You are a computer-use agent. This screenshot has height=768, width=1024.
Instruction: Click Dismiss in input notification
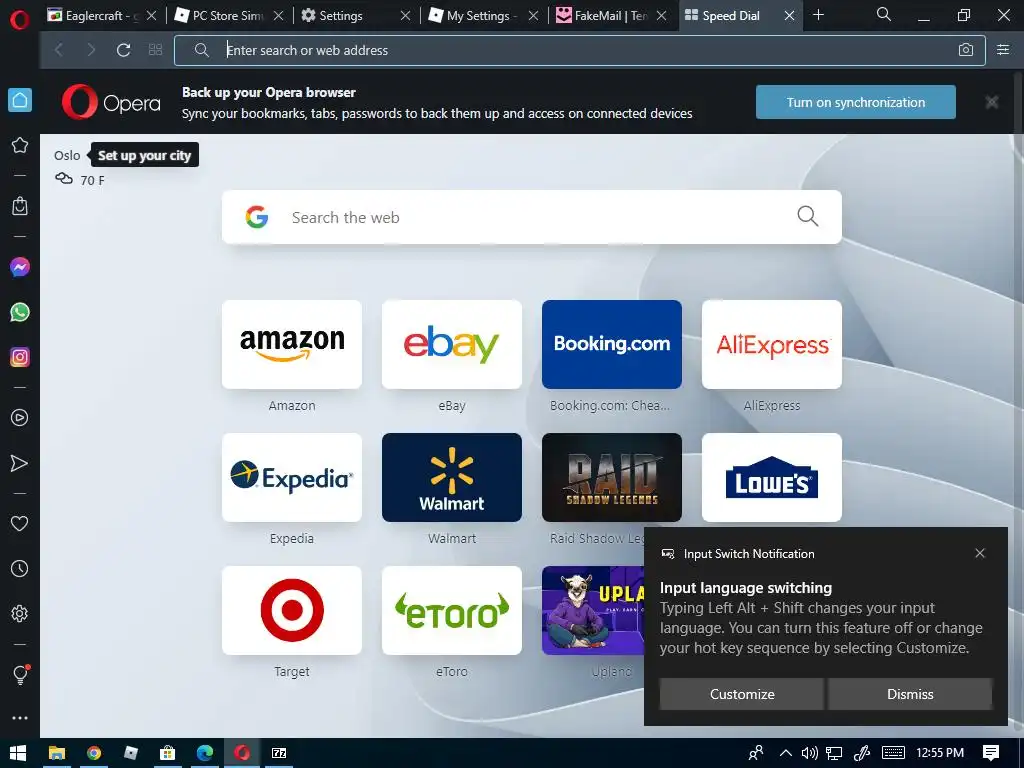(x=910, y=694)
